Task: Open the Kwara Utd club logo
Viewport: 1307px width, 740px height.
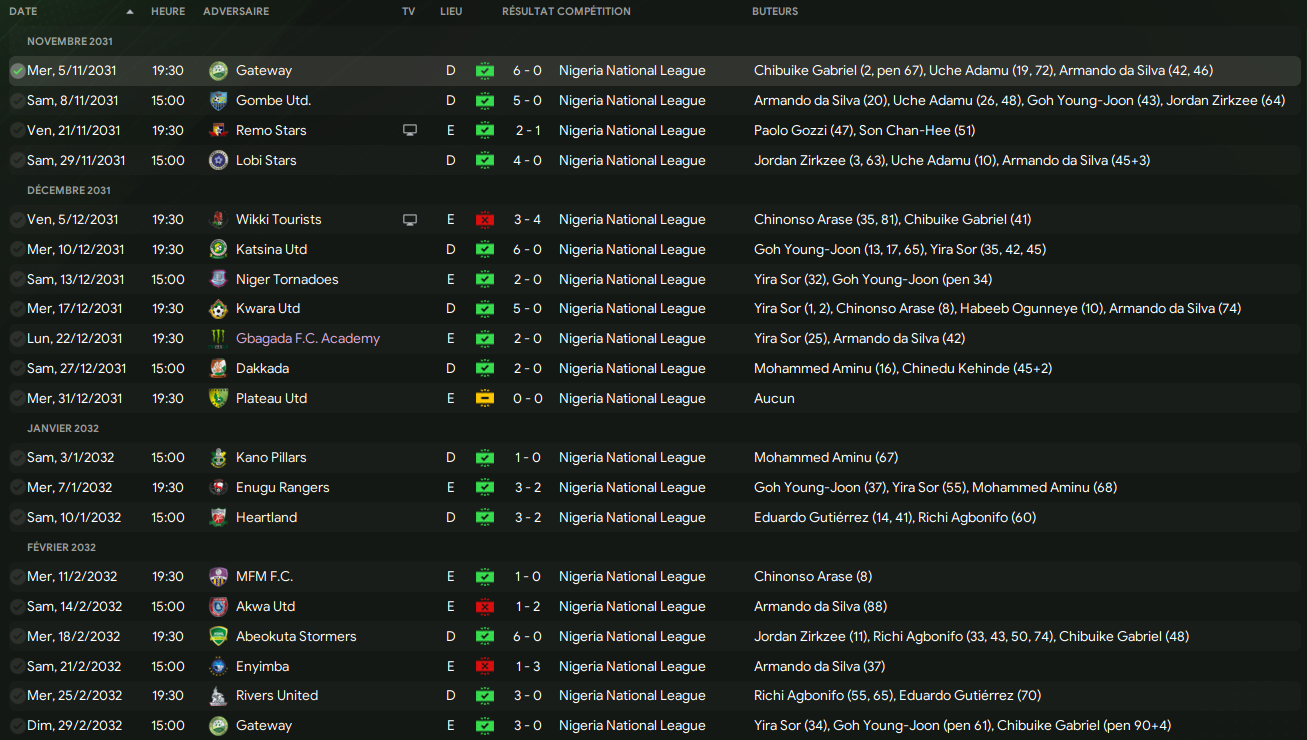Action: tap(218, 308)
